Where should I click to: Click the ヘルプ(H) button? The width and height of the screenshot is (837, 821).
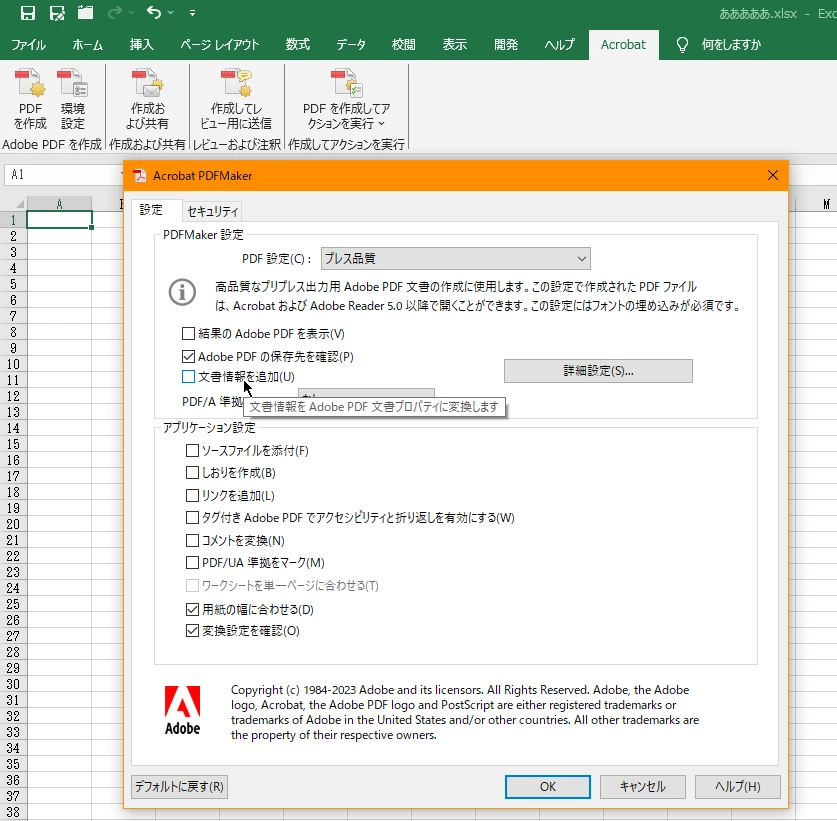(738, 787)
